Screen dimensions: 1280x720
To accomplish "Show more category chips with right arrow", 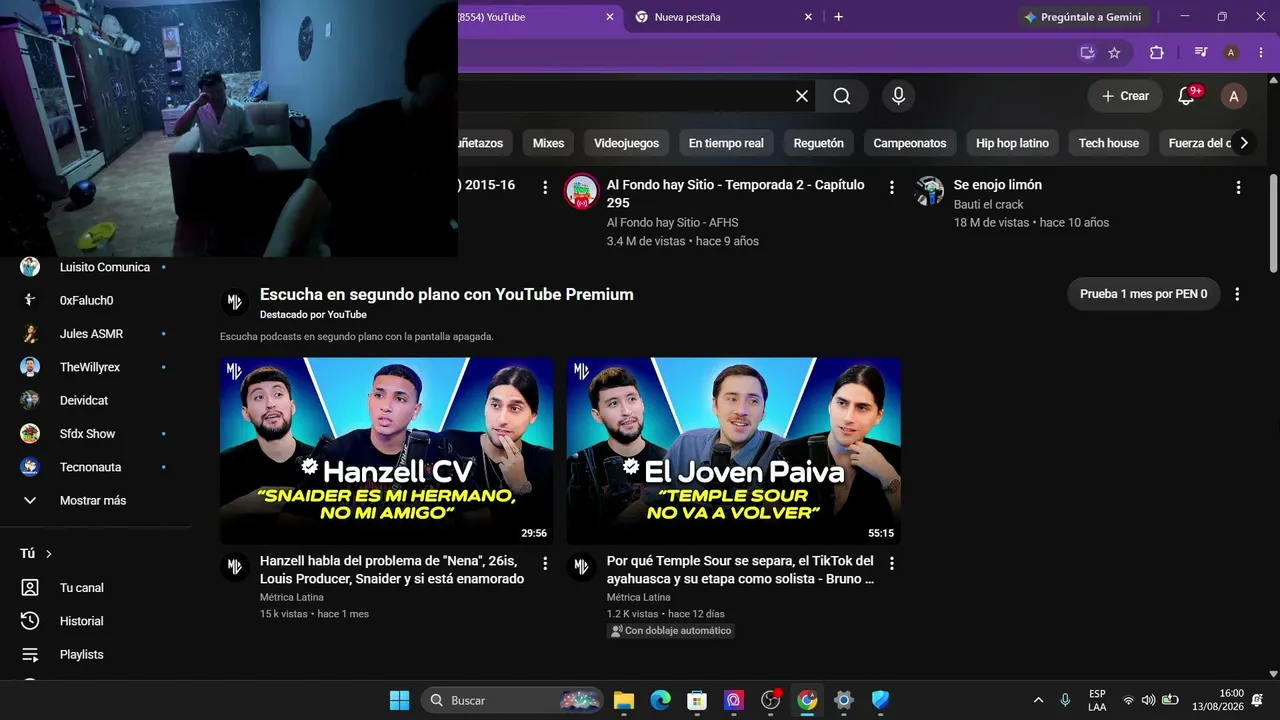I will point(1244,143).
